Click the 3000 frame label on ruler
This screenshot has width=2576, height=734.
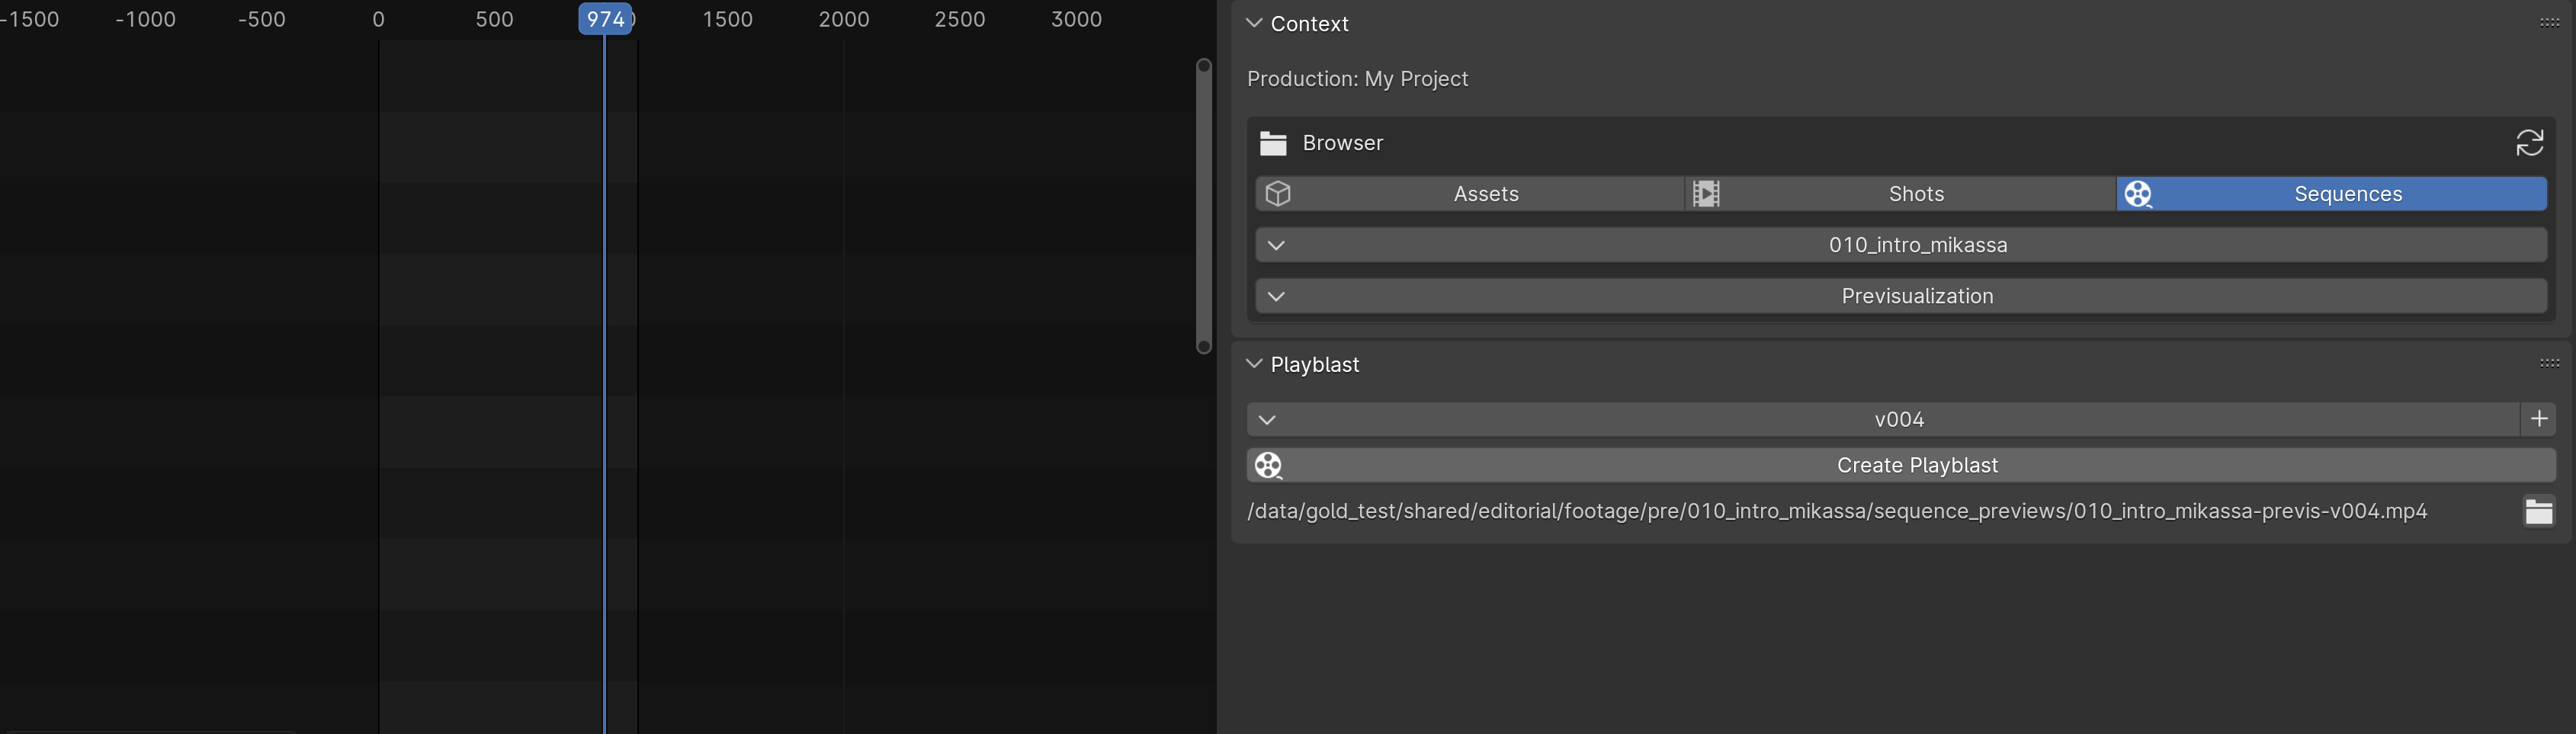point(1076,19)
